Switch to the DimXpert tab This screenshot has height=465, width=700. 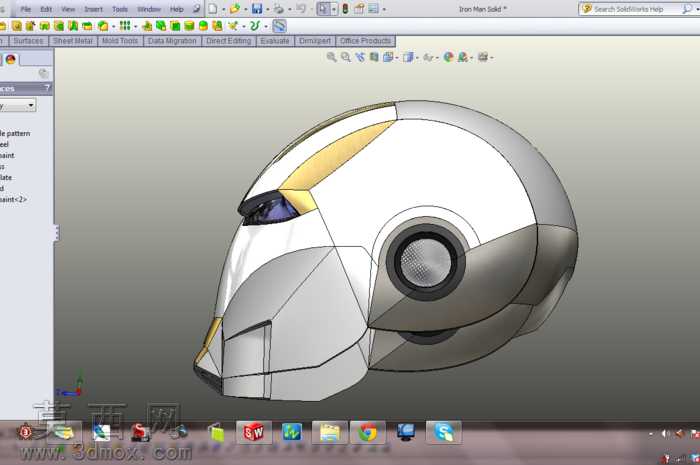[315, 41]
